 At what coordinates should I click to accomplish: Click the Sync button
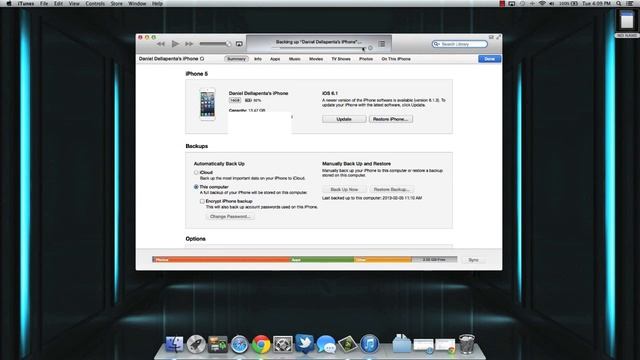(473, 260)
